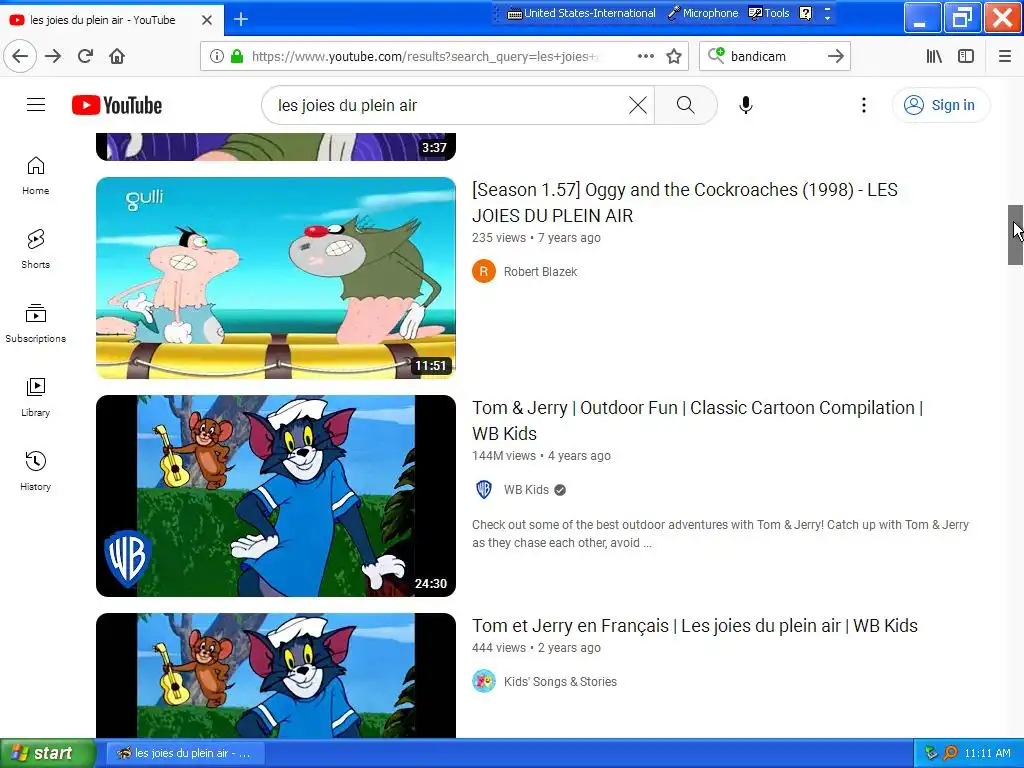Viewport: 1024px width, 768px height.
Task: Open History in sidebar
Action: tap(36, 471)
